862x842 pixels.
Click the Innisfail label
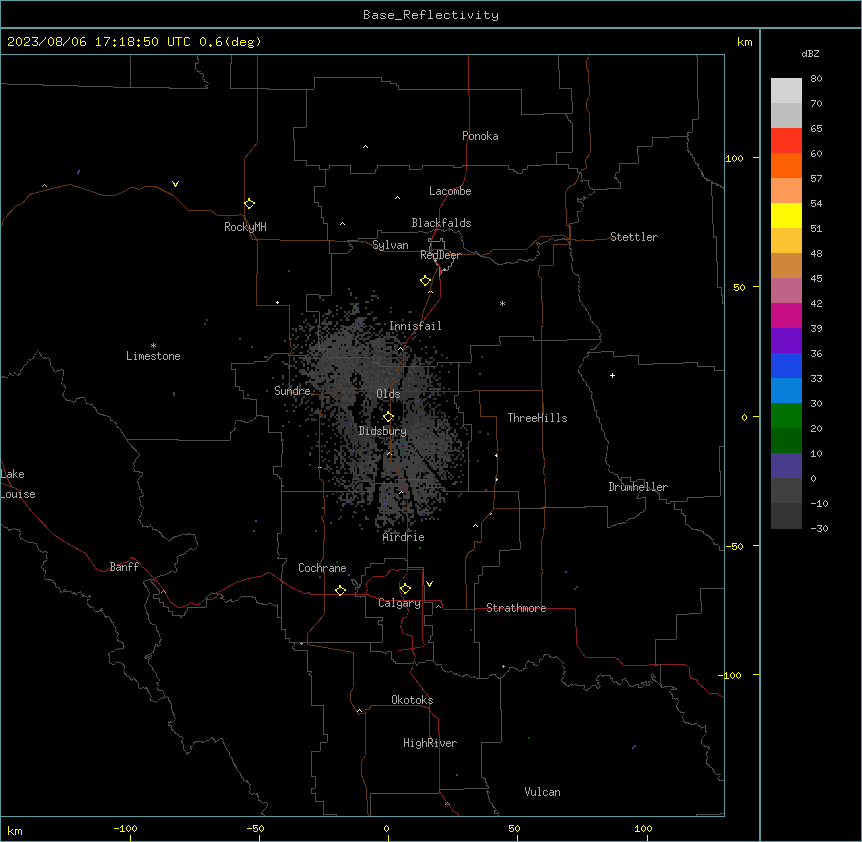pyautogui.click(x=415, y=326)
